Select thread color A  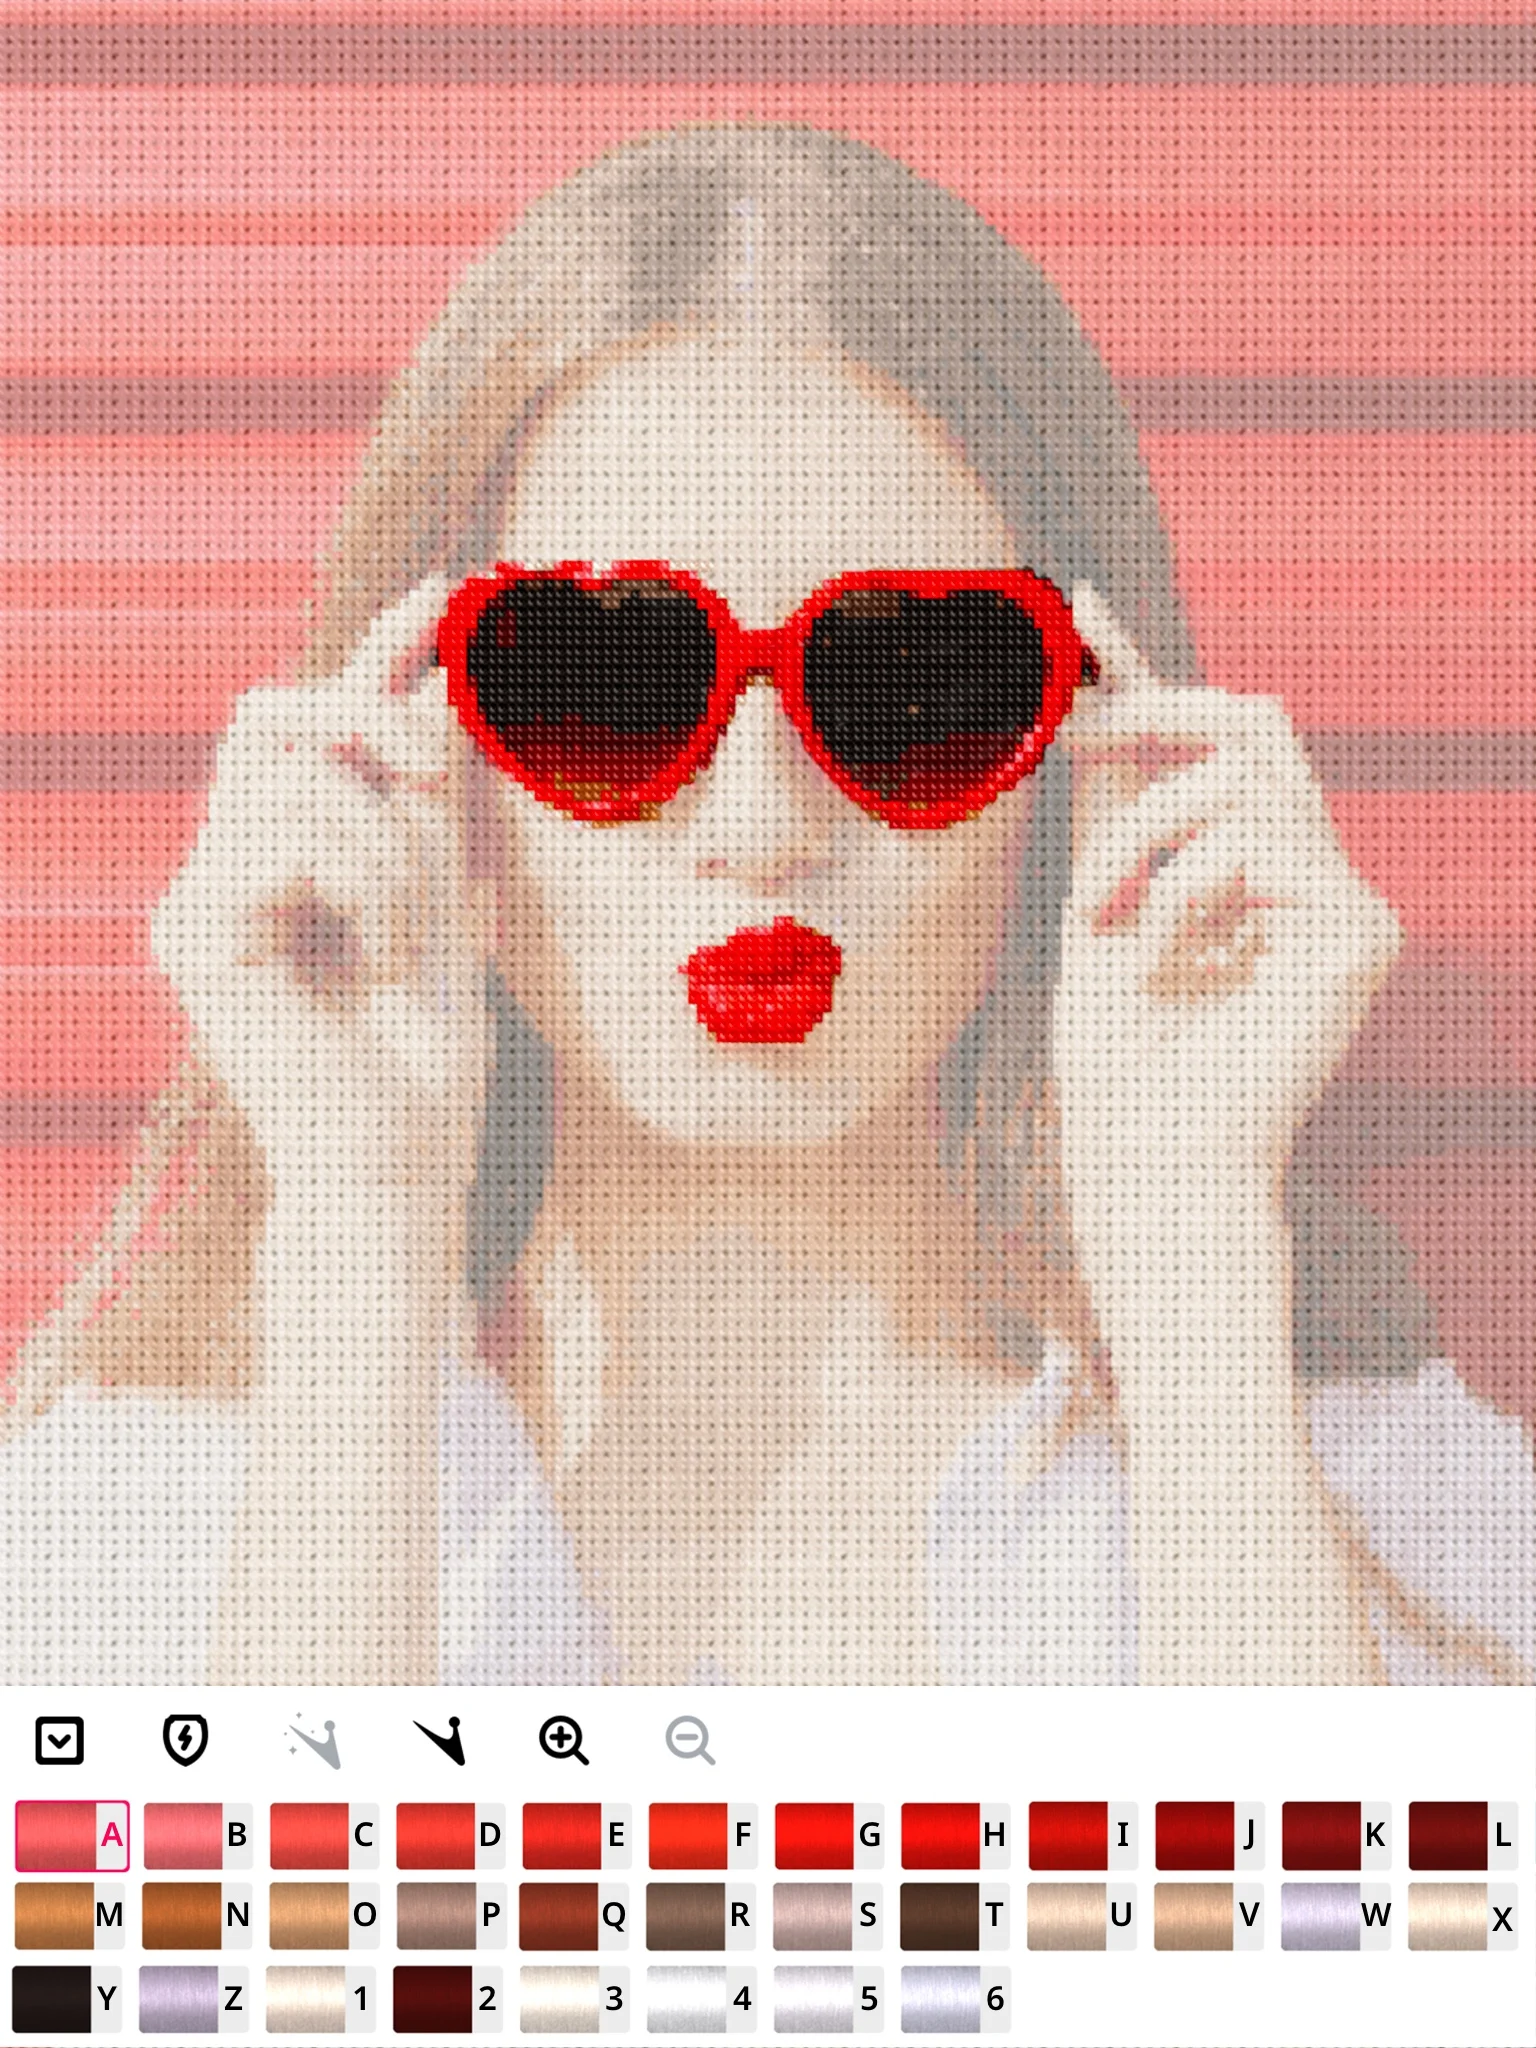pos(72,1835)
